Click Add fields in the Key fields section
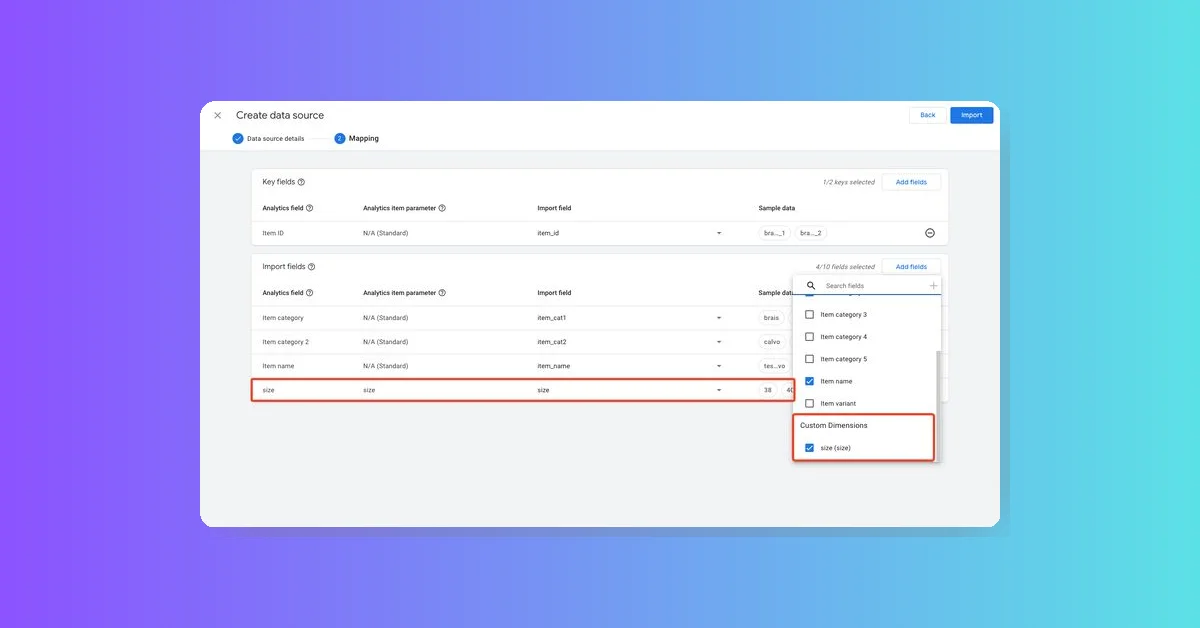1200x628 pixels. [911, 182]
